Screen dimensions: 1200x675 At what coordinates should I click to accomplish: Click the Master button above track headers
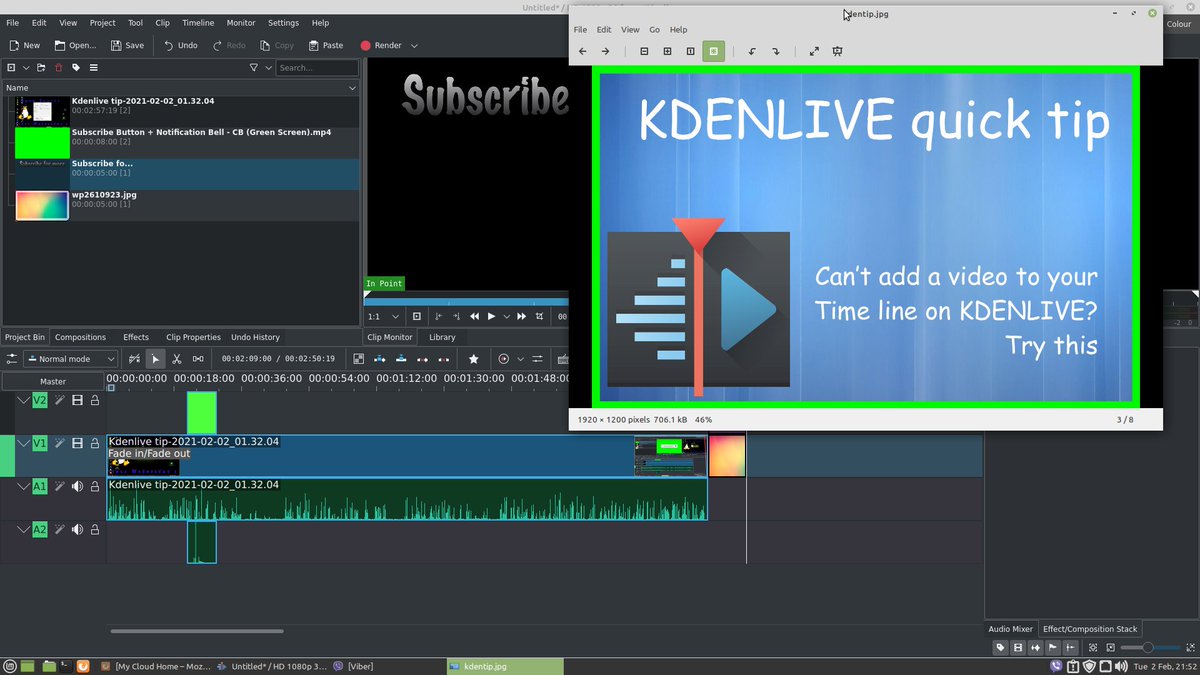click(x=53, y=381)
